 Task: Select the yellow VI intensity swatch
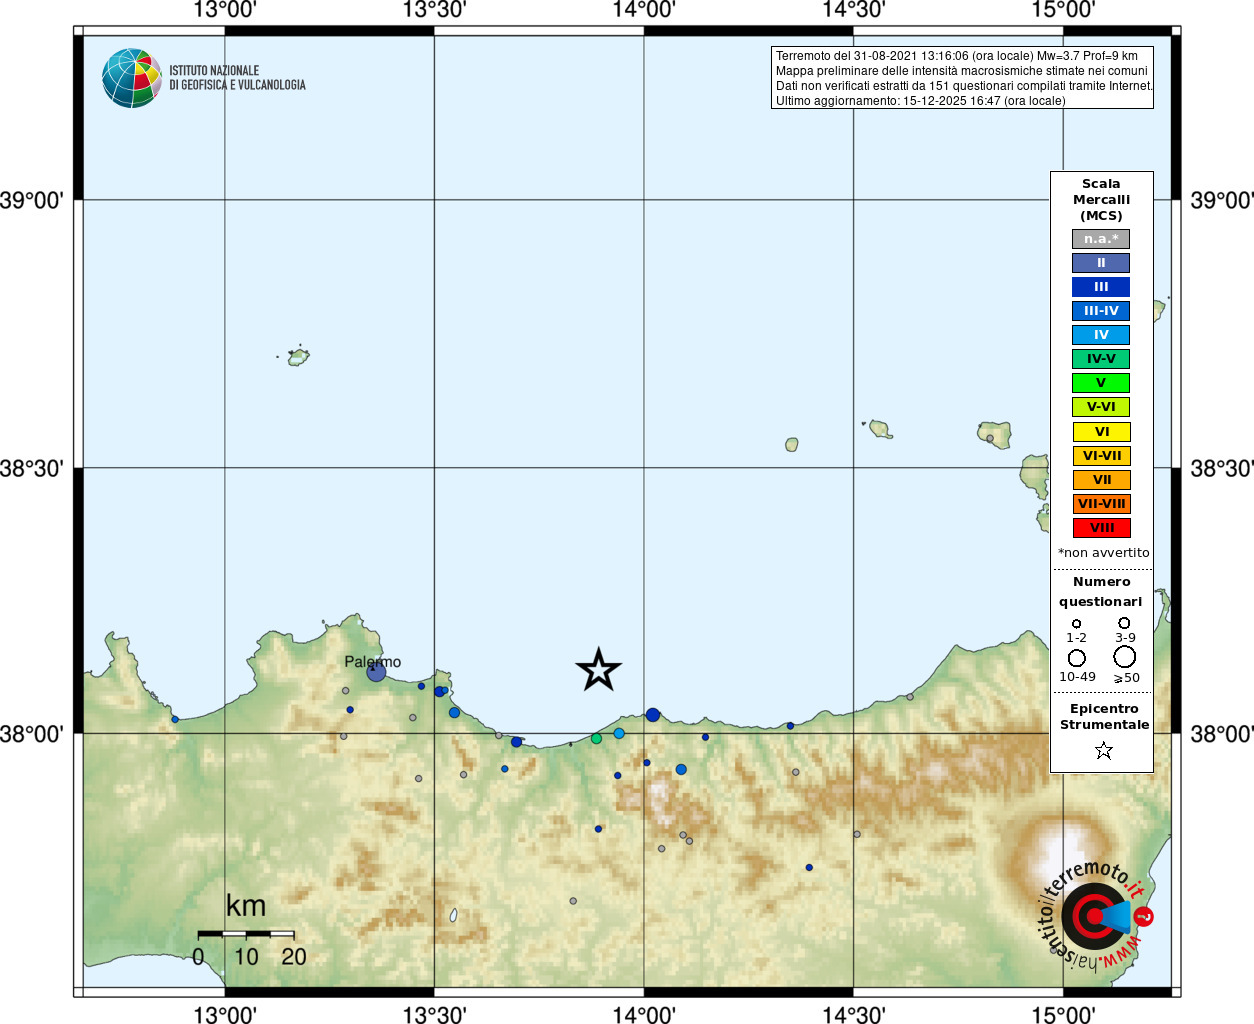[1101, 432]
